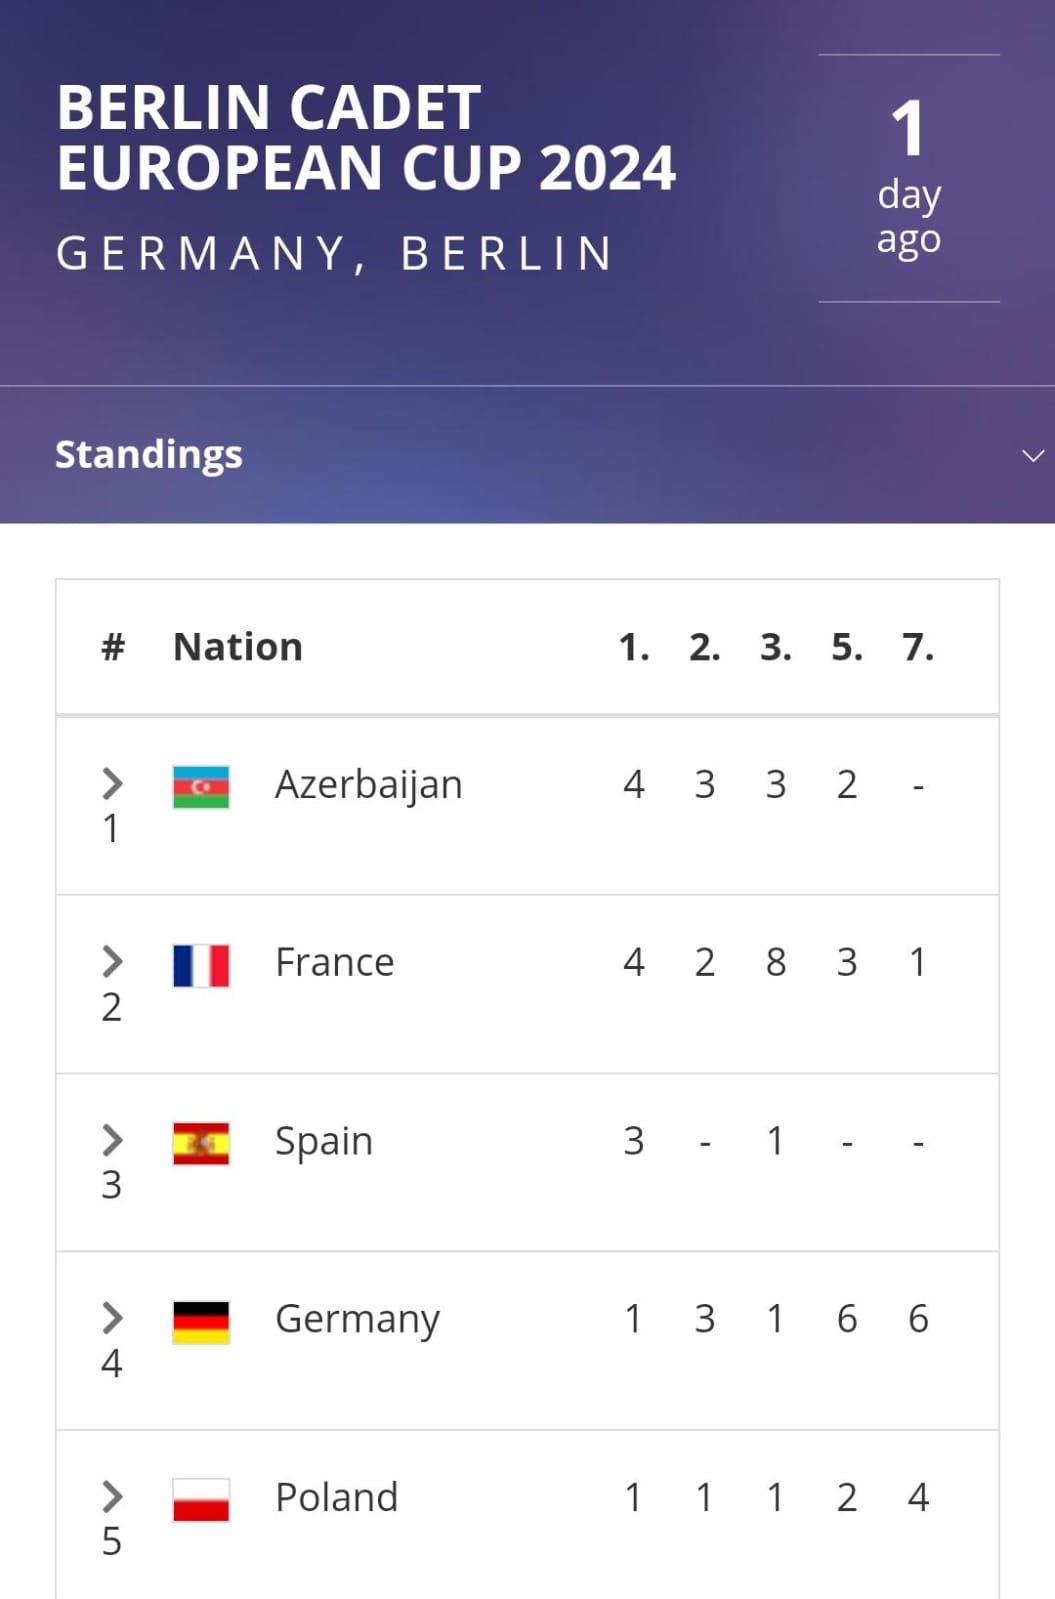Expand the Spain row chevron
The width and height of the screenshot is (1055, 1599).
pyautogui.click(x=112, y=1140)
